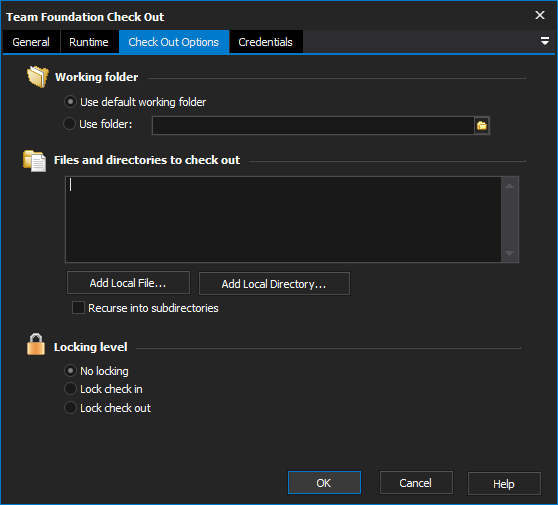
Task: Open the tab list dropdown arrow icon
Action: 544,41
